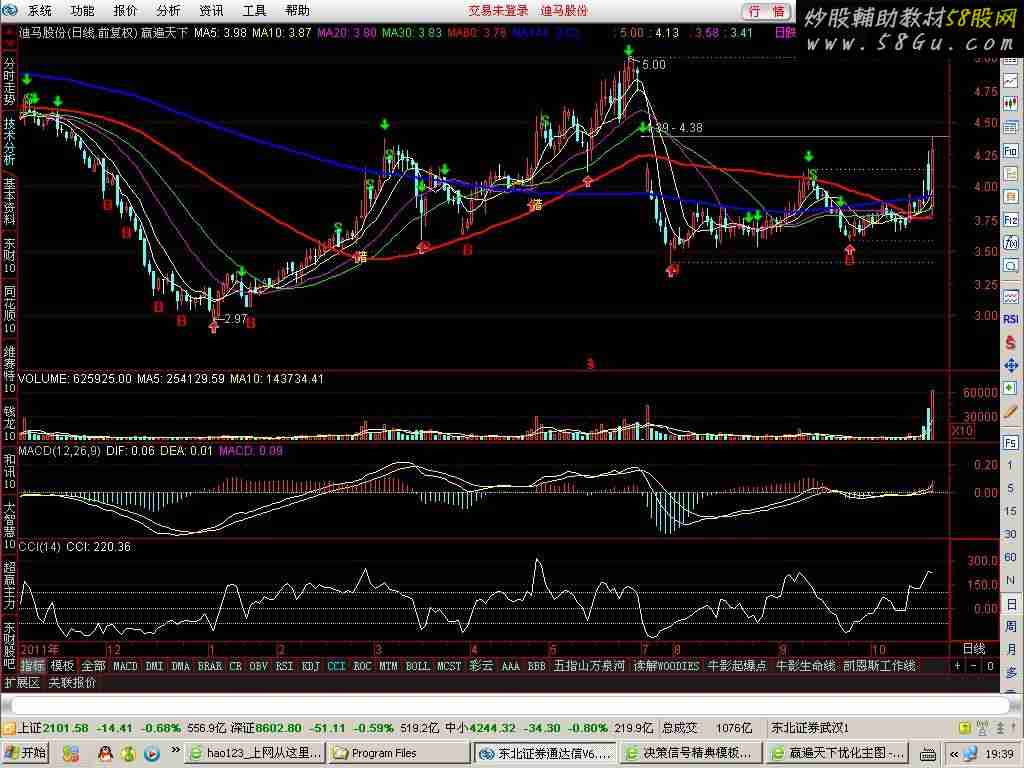Click the wave indicator toolbar icon
The image size is (1024, 768).
pyautogui.click(x=1010, y=296)
